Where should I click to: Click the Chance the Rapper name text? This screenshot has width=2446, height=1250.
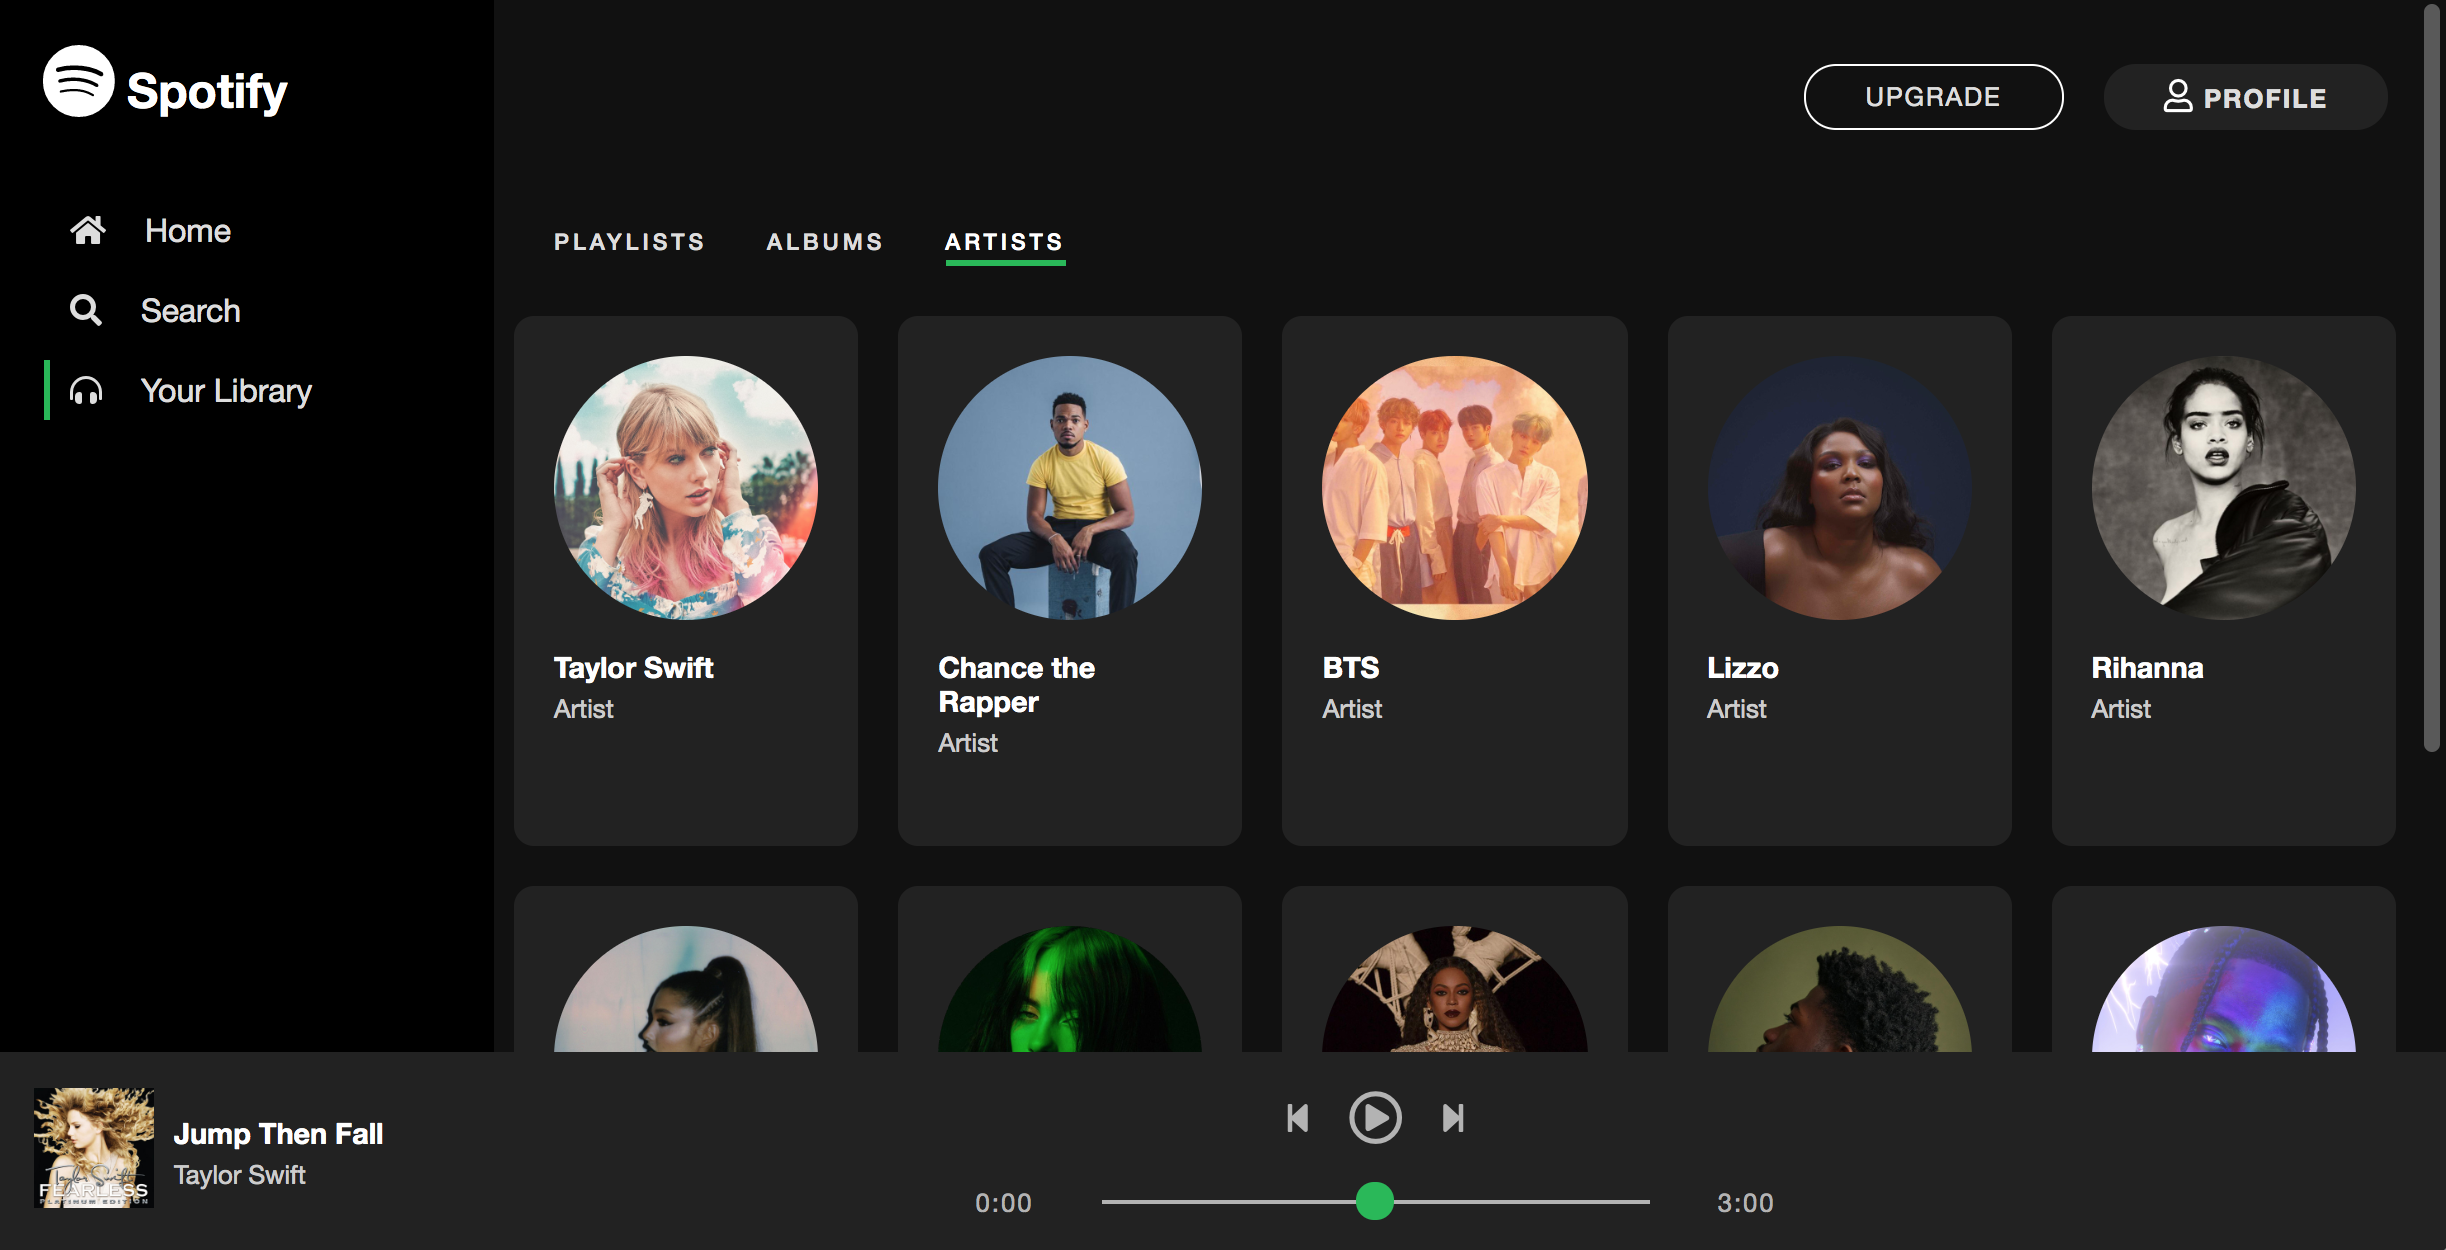[1016, 685]
